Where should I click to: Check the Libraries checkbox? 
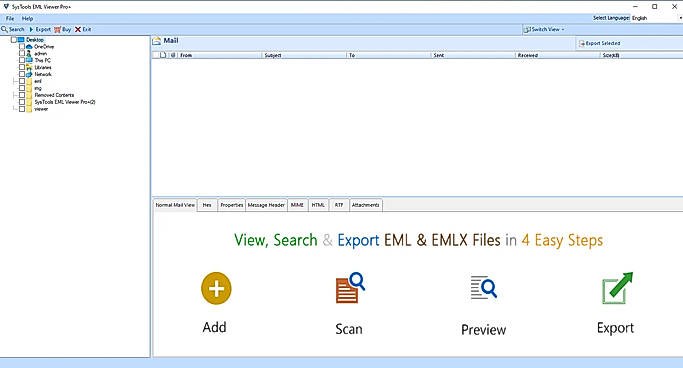pyautogui.click(x=22, y=67)
